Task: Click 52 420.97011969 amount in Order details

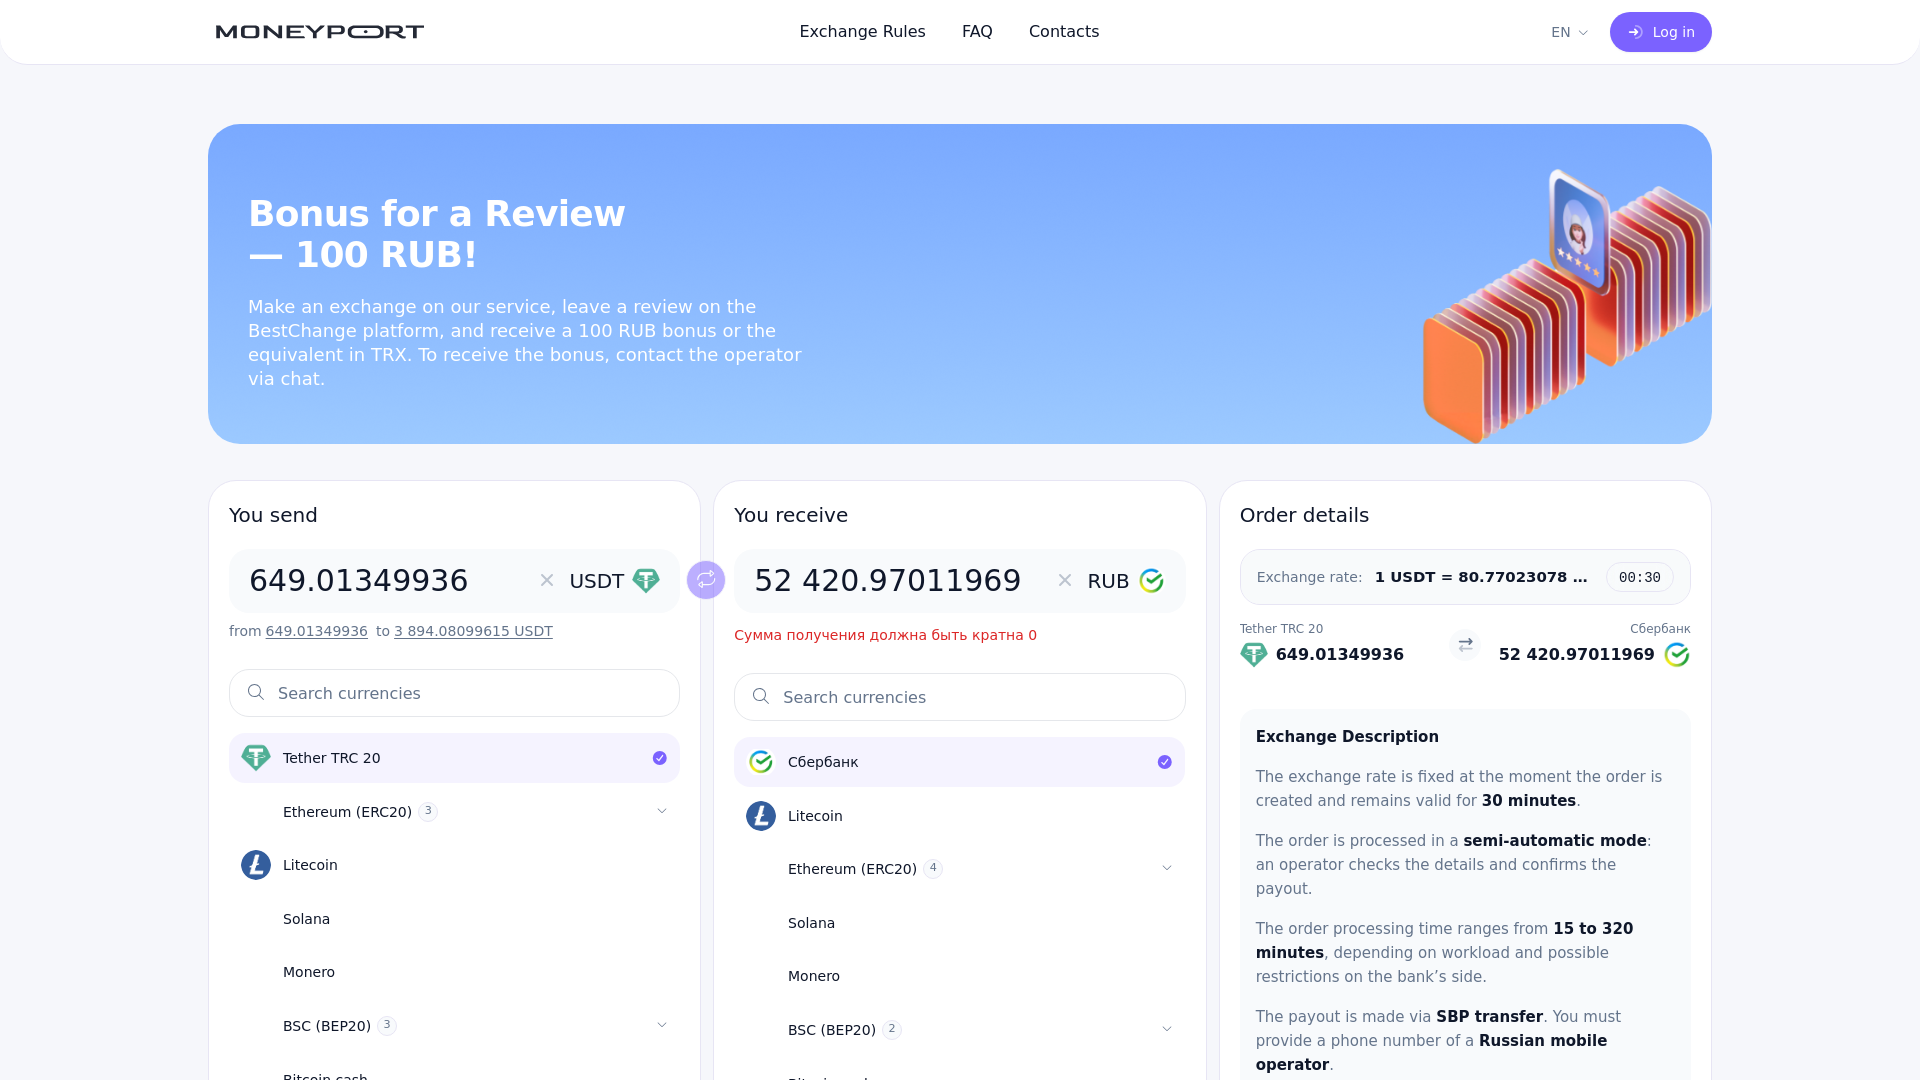Action: pos(1577,655)
